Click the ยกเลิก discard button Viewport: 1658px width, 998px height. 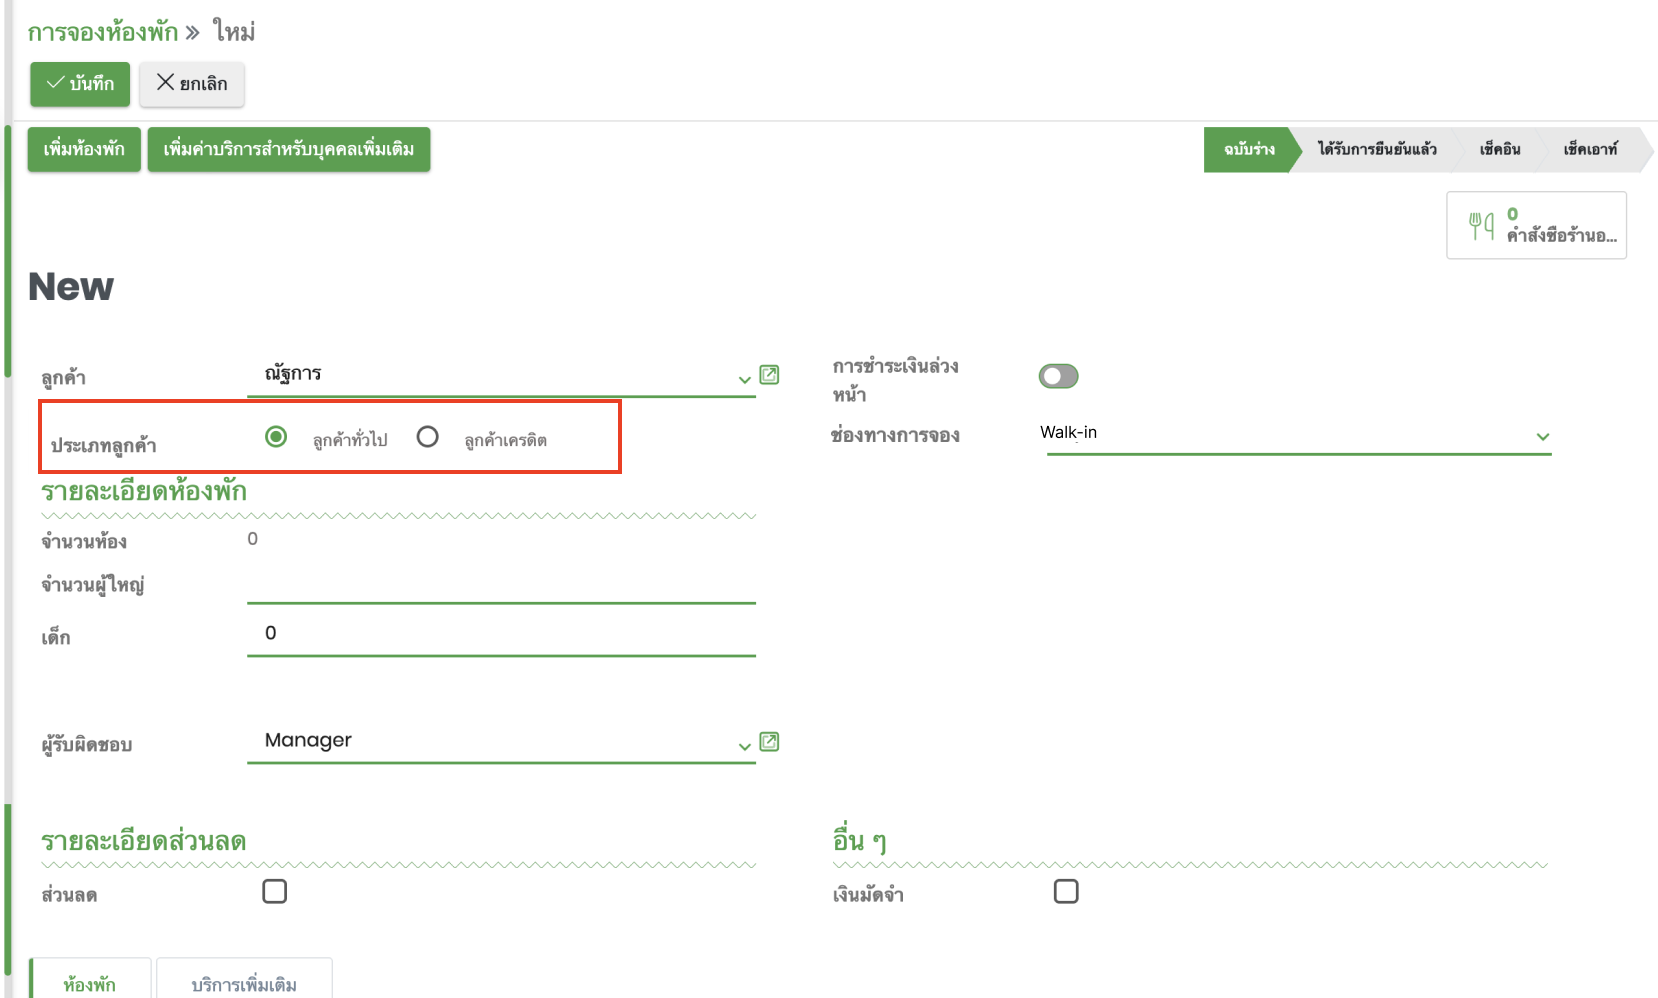click(192, 83)
